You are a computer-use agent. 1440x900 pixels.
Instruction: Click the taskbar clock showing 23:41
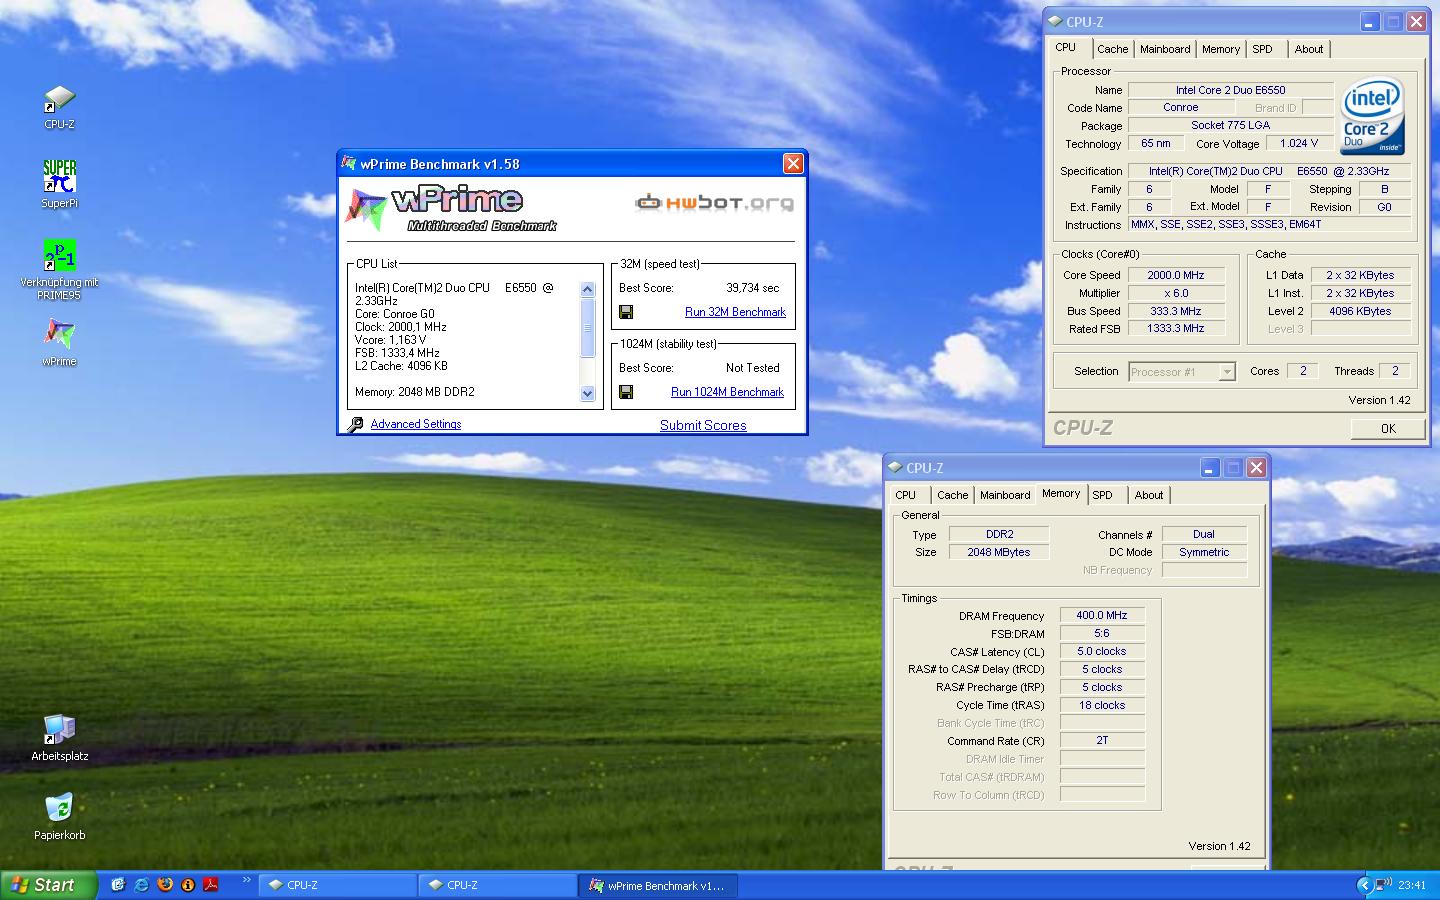coord(1412,885)
